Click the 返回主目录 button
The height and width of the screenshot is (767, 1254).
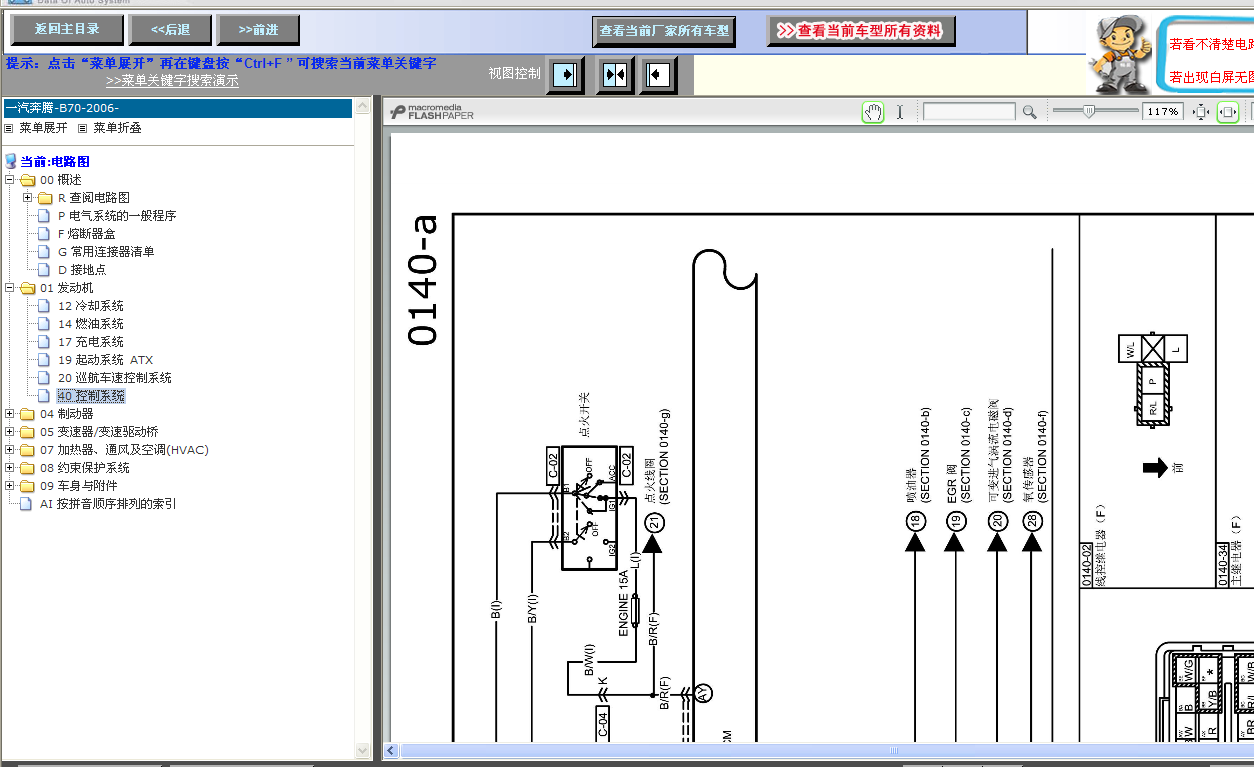tap(67, 29)
